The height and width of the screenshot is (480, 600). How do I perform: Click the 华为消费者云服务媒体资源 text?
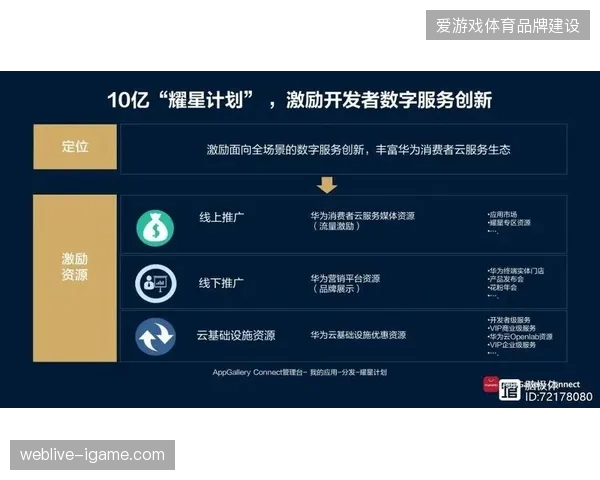tap(362, 216)
